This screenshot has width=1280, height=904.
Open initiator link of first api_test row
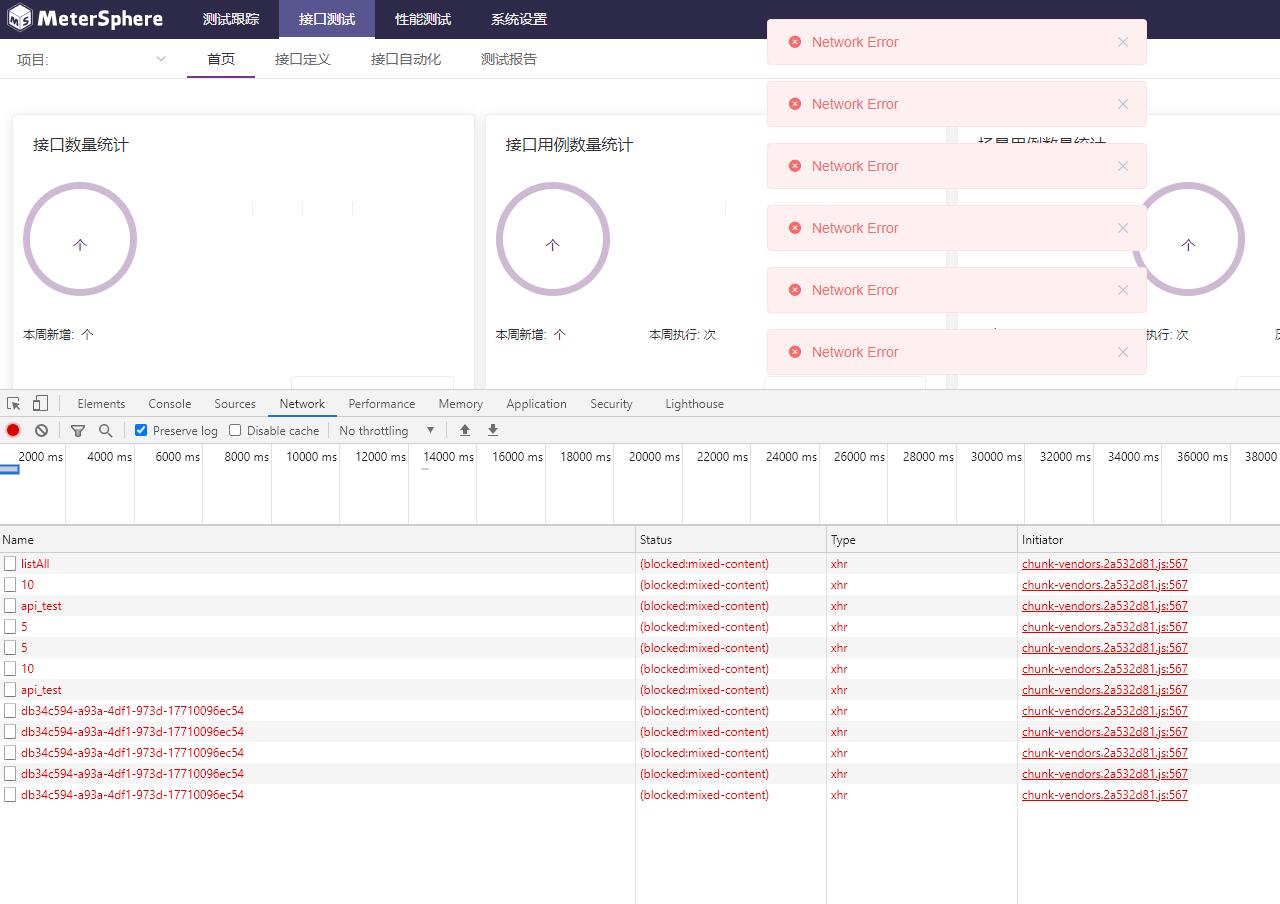pyautogui.click(x=1105, y=606)
